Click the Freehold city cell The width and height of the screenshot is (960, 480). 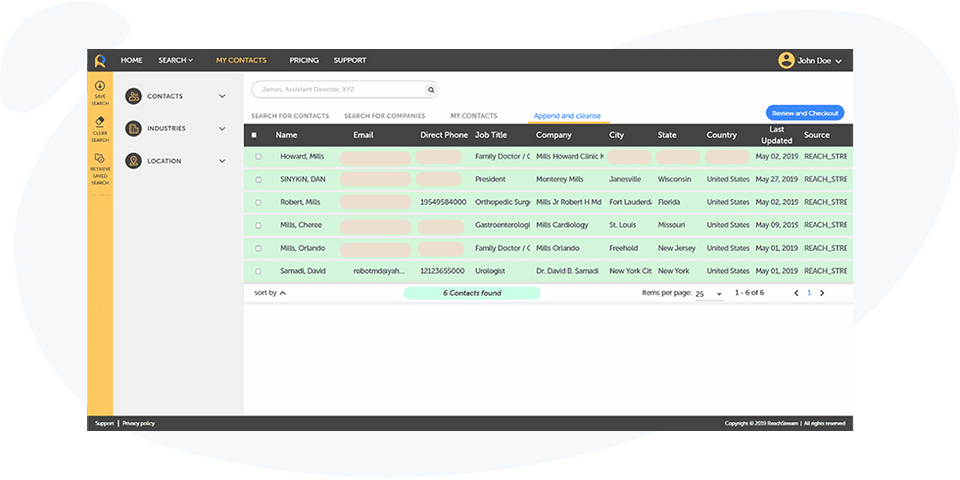click(x=623, y=248)
